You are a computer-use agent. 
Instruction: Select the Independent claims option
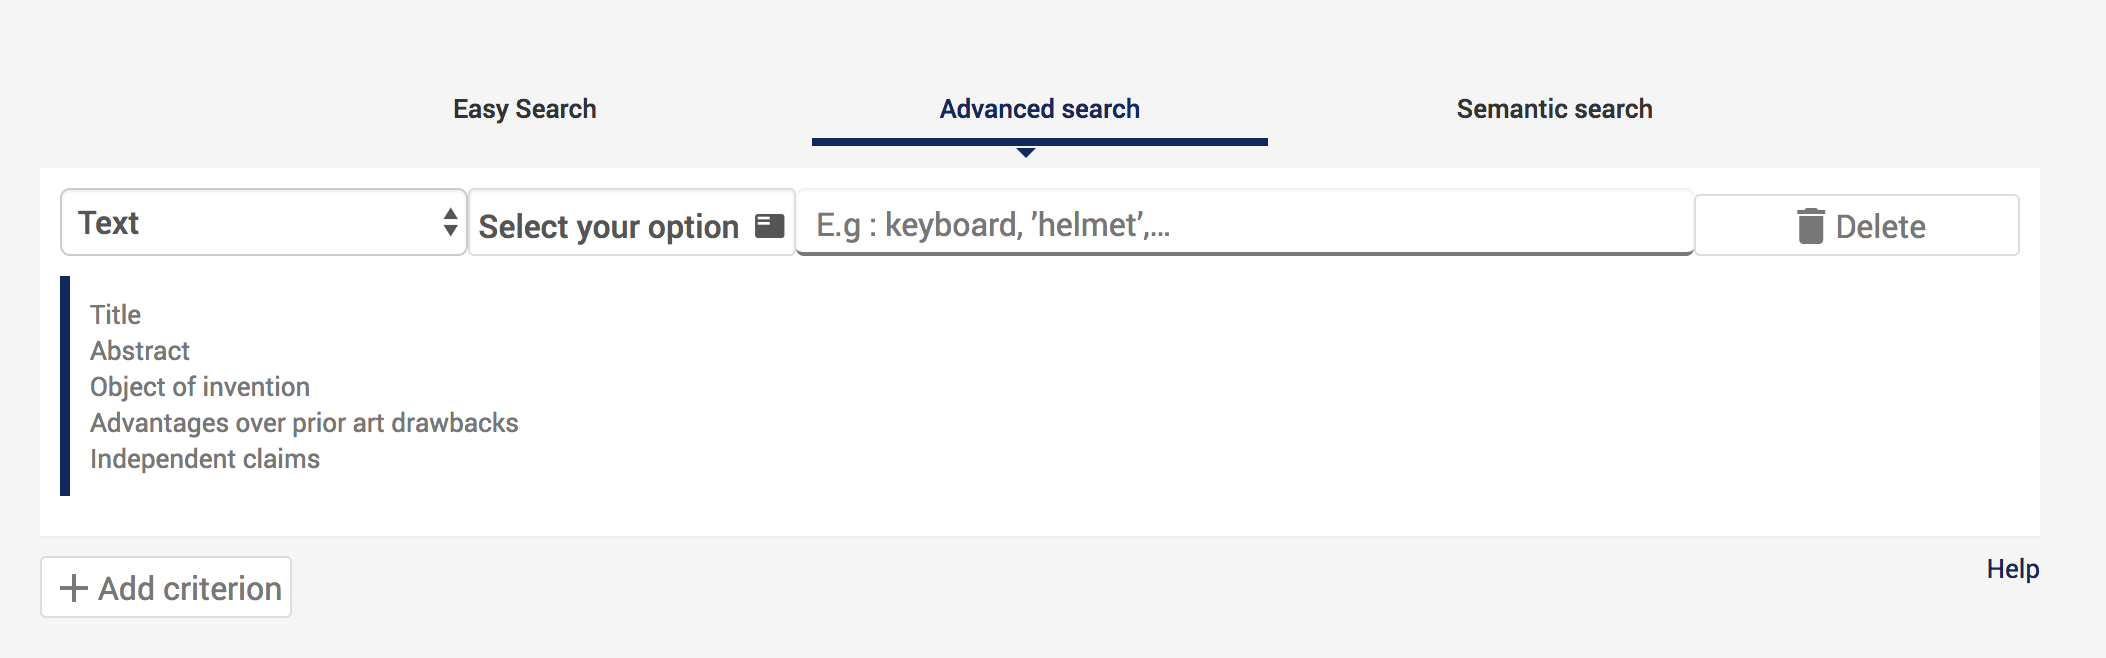pos(205,459)
